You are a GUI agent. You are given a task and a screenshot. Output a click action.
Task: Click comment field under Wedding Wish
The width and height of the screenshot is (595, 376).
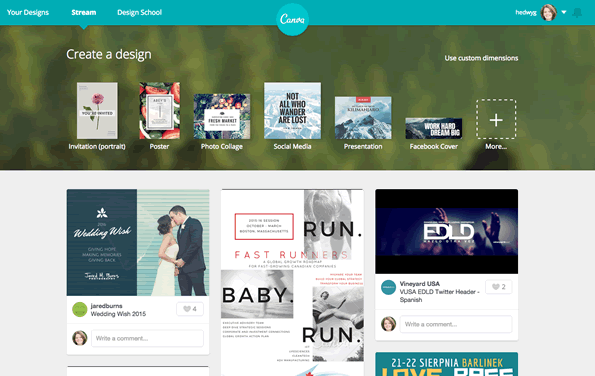click(x=147, y=338)
